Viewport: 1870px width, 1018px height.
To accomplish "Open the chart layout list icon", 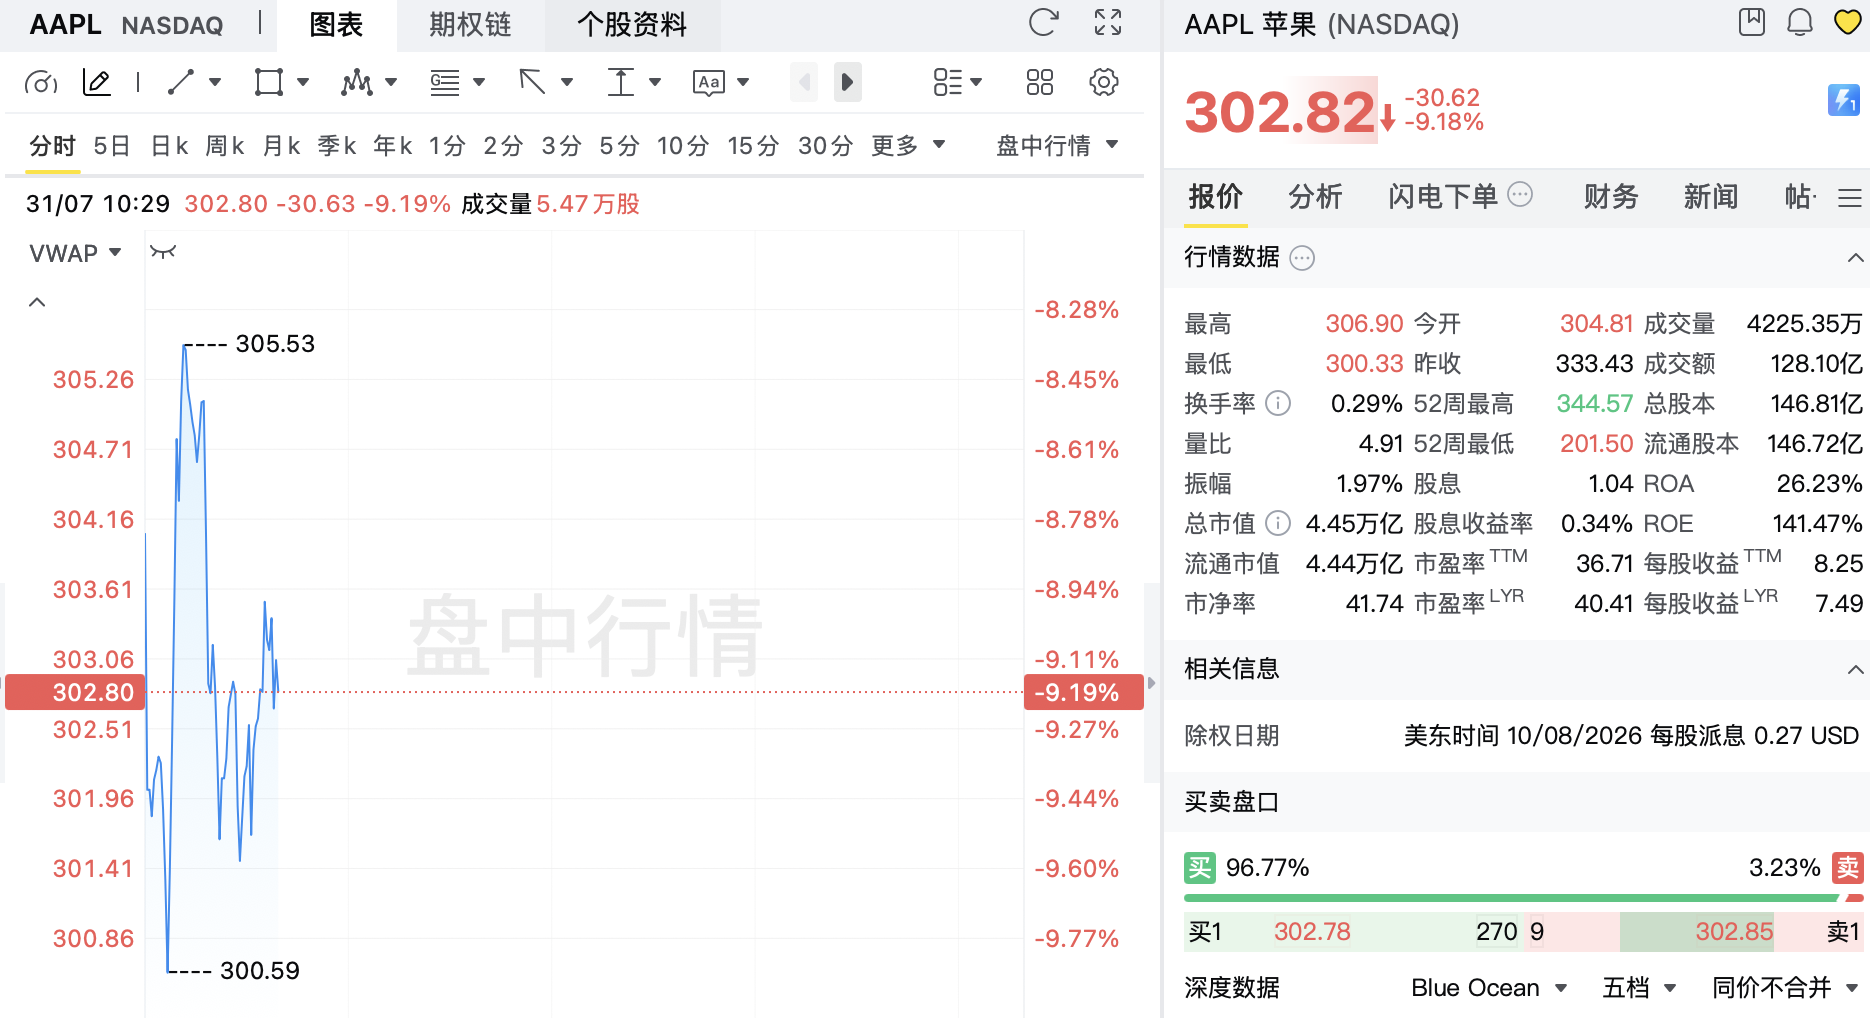I will click(947, 82).
